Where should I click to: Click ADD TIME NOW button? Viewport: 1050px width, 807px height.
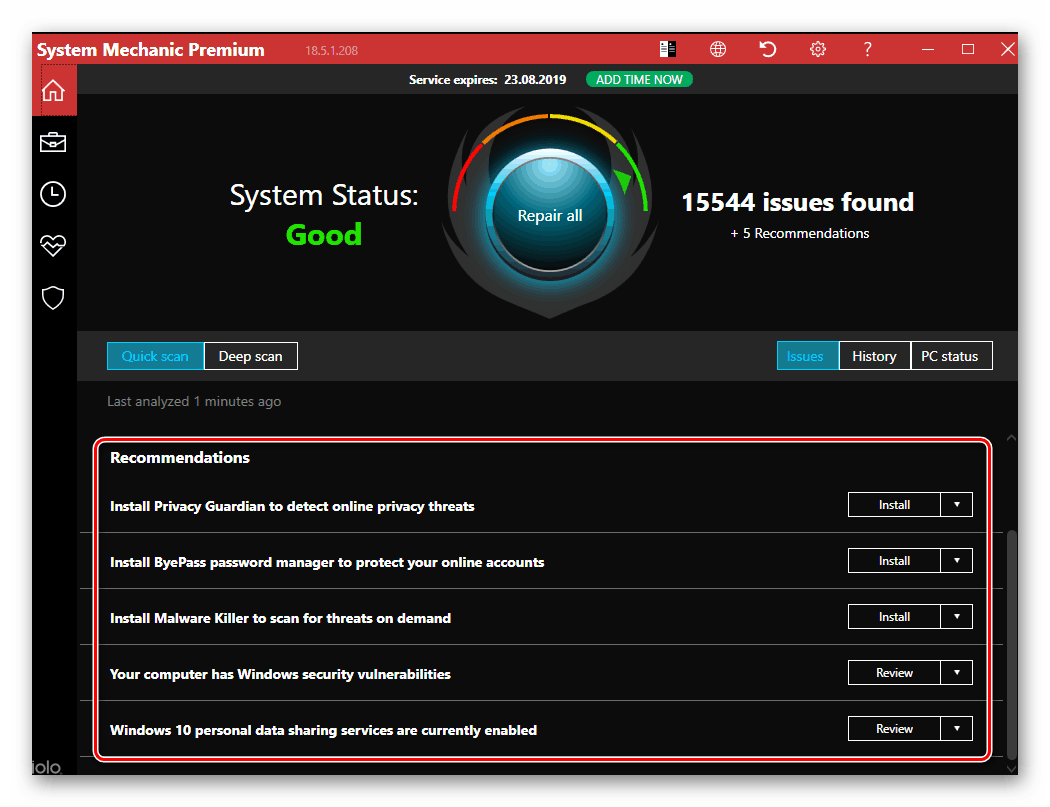639,80
